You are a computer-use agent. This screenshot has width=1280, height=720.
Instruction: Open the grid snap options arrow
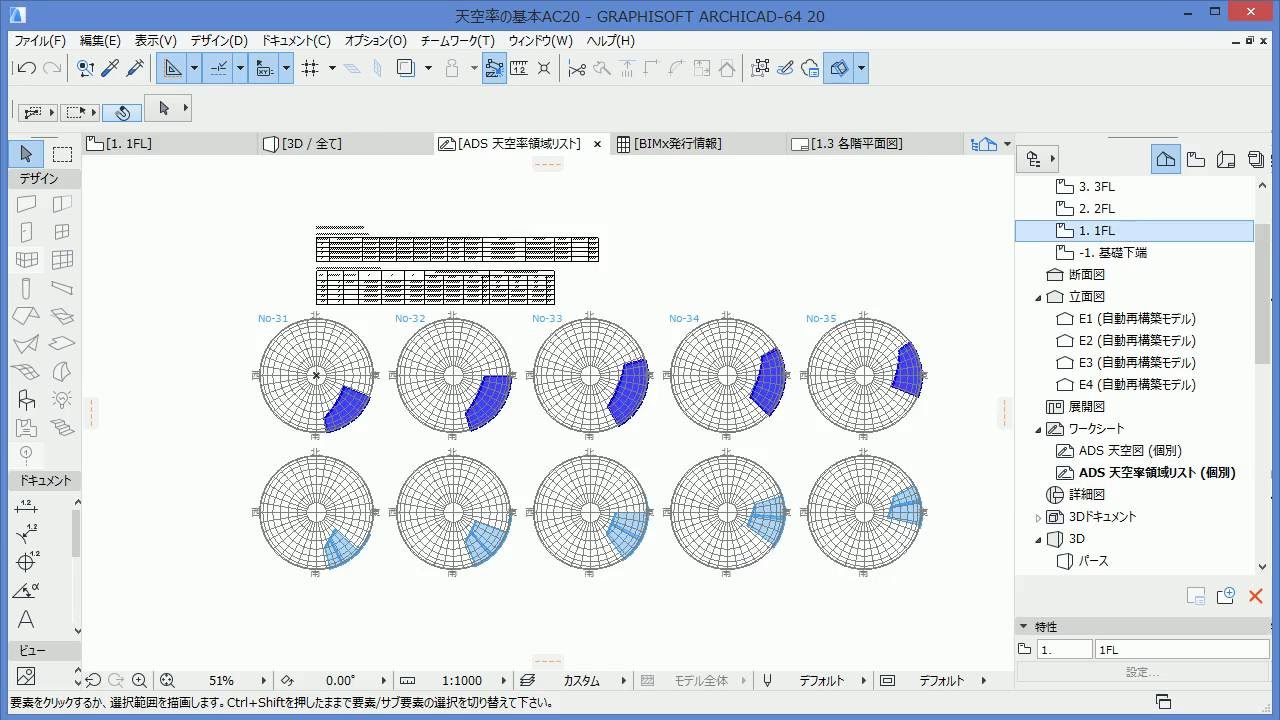pos(332,68)
